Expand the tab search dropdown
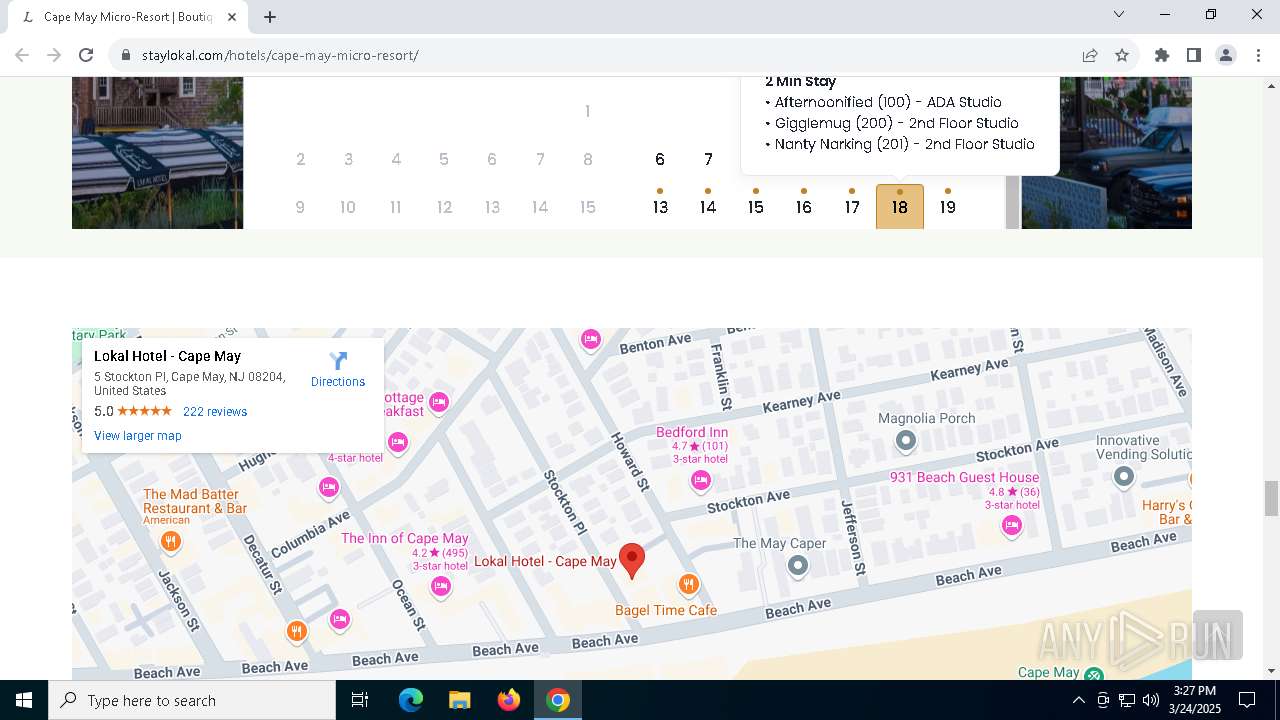Screen dimensions: 1280x720 [x=1119, y=14]
